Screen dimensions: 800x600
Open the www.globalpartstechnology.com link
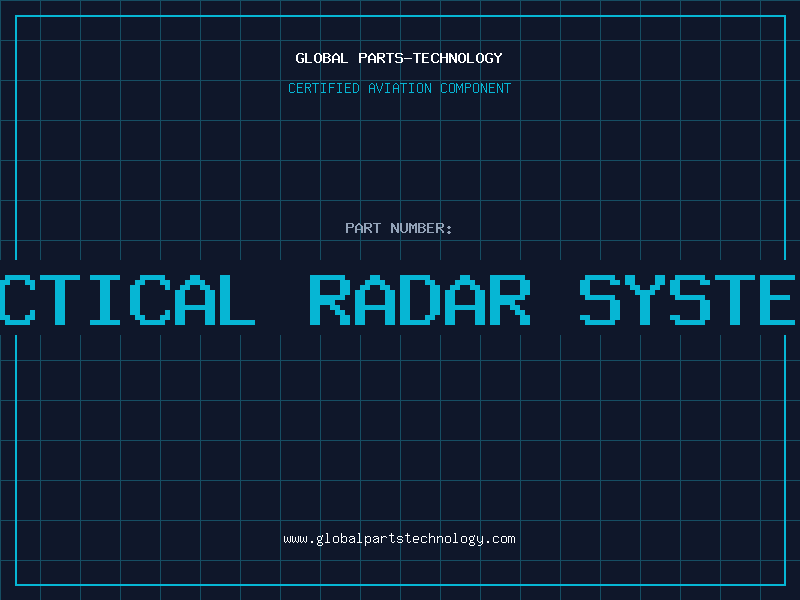(399, 539)
